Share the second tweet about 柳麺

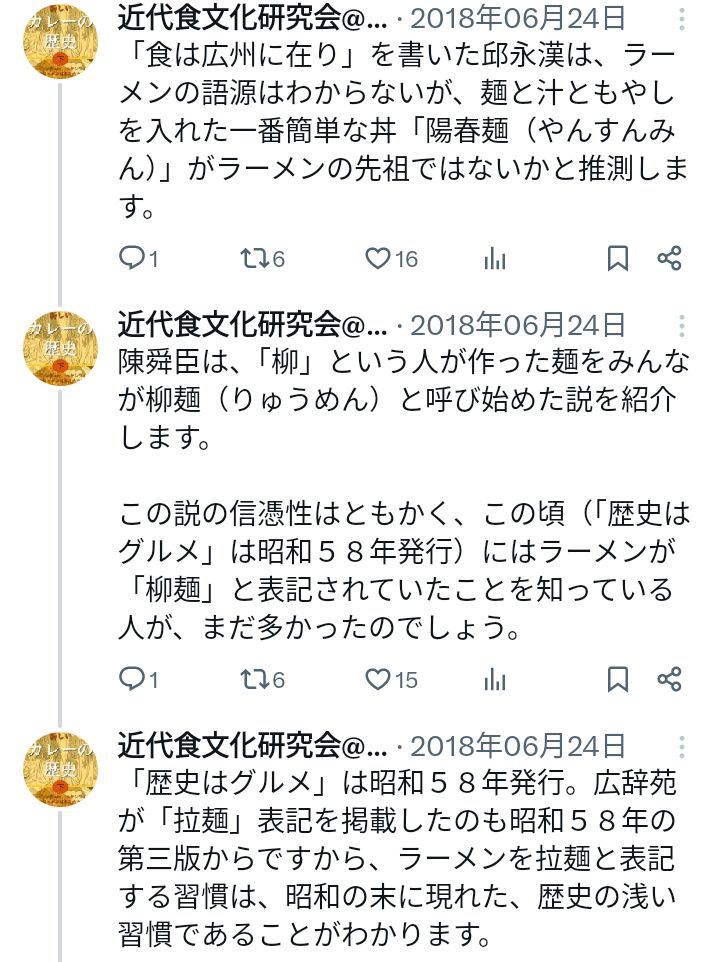click(x=669, y=680)
